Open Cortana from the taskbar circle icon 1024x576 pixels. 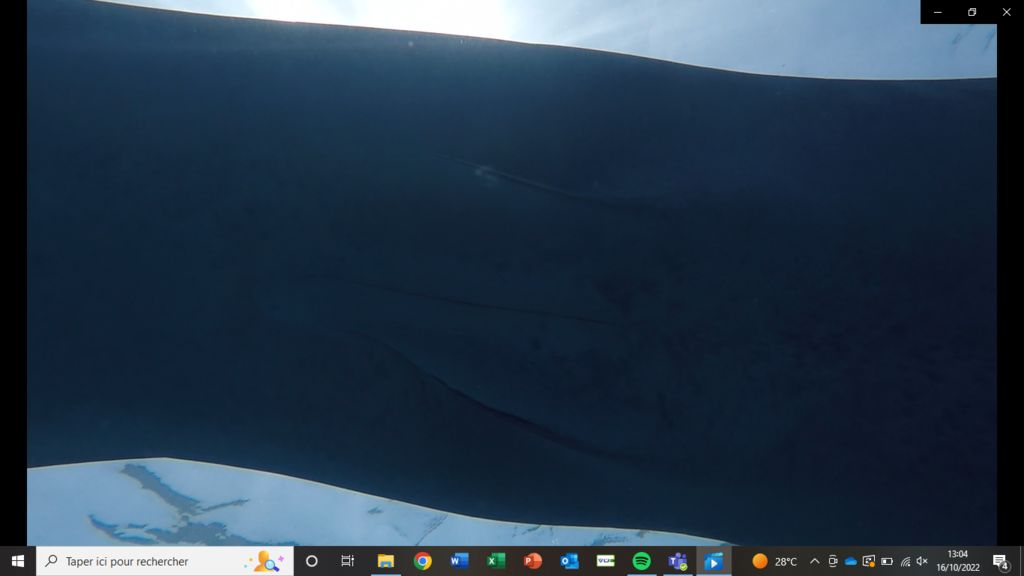311,561
